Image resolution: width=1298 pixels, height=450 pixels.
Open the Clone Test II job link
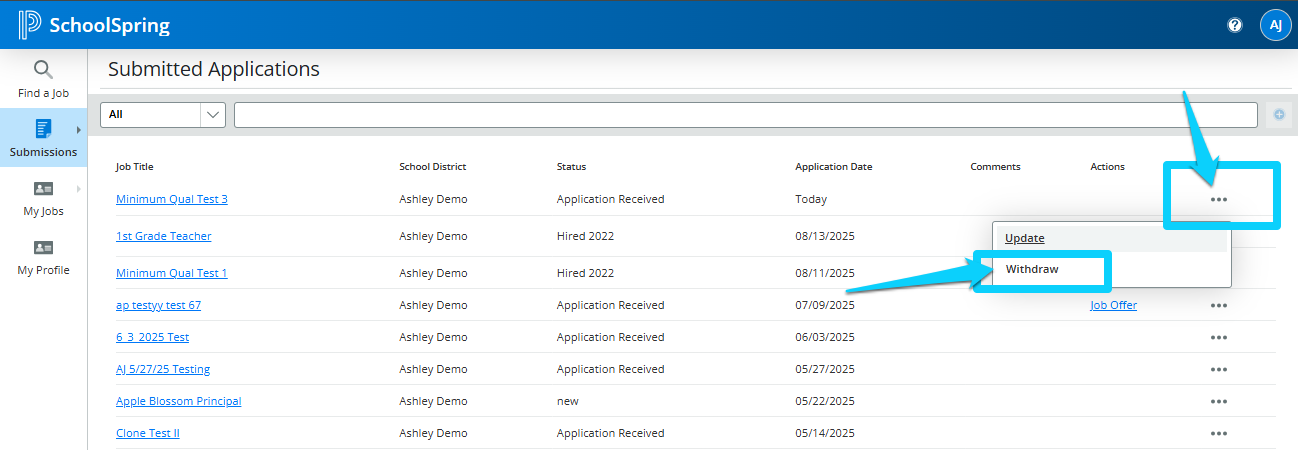click(147, 434)
